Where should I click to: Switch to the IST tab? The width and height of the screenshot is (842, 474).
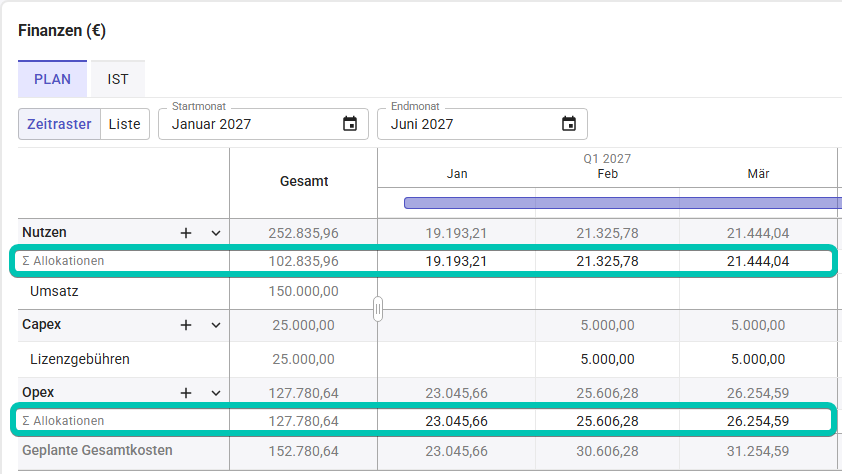tap(118, 79)
